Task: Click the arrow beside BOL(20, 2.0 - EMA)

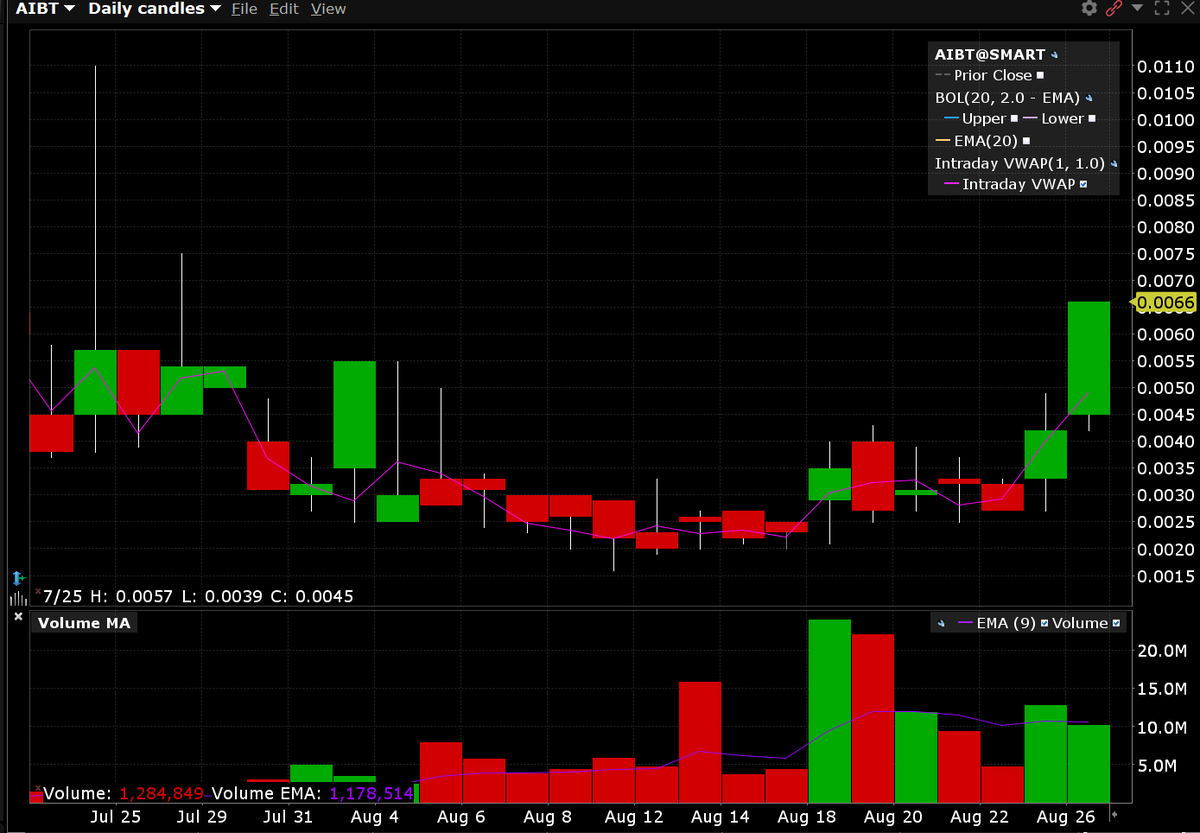Action: (x=1088, y=99)
